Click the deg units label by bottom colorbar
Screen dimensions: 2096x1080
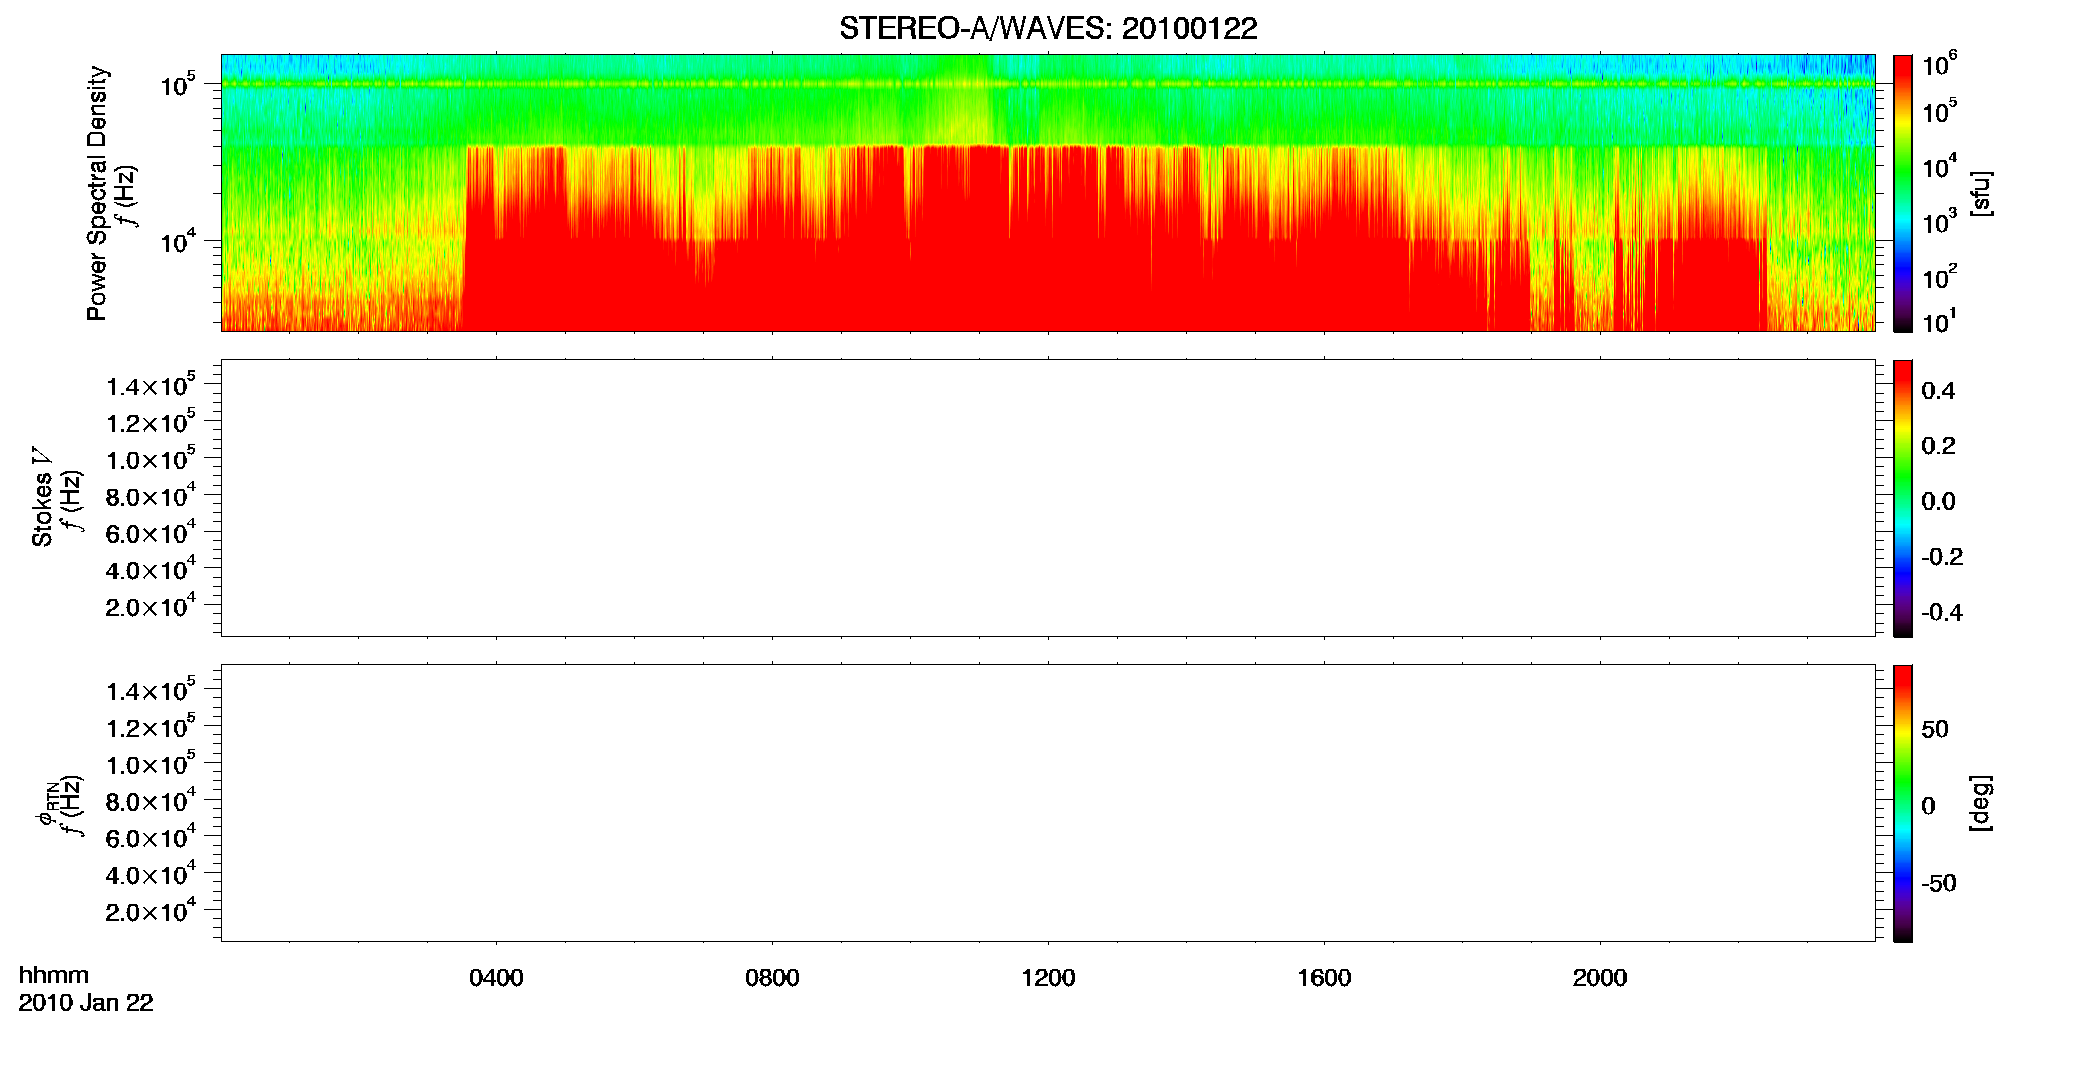coord(1981,803)
